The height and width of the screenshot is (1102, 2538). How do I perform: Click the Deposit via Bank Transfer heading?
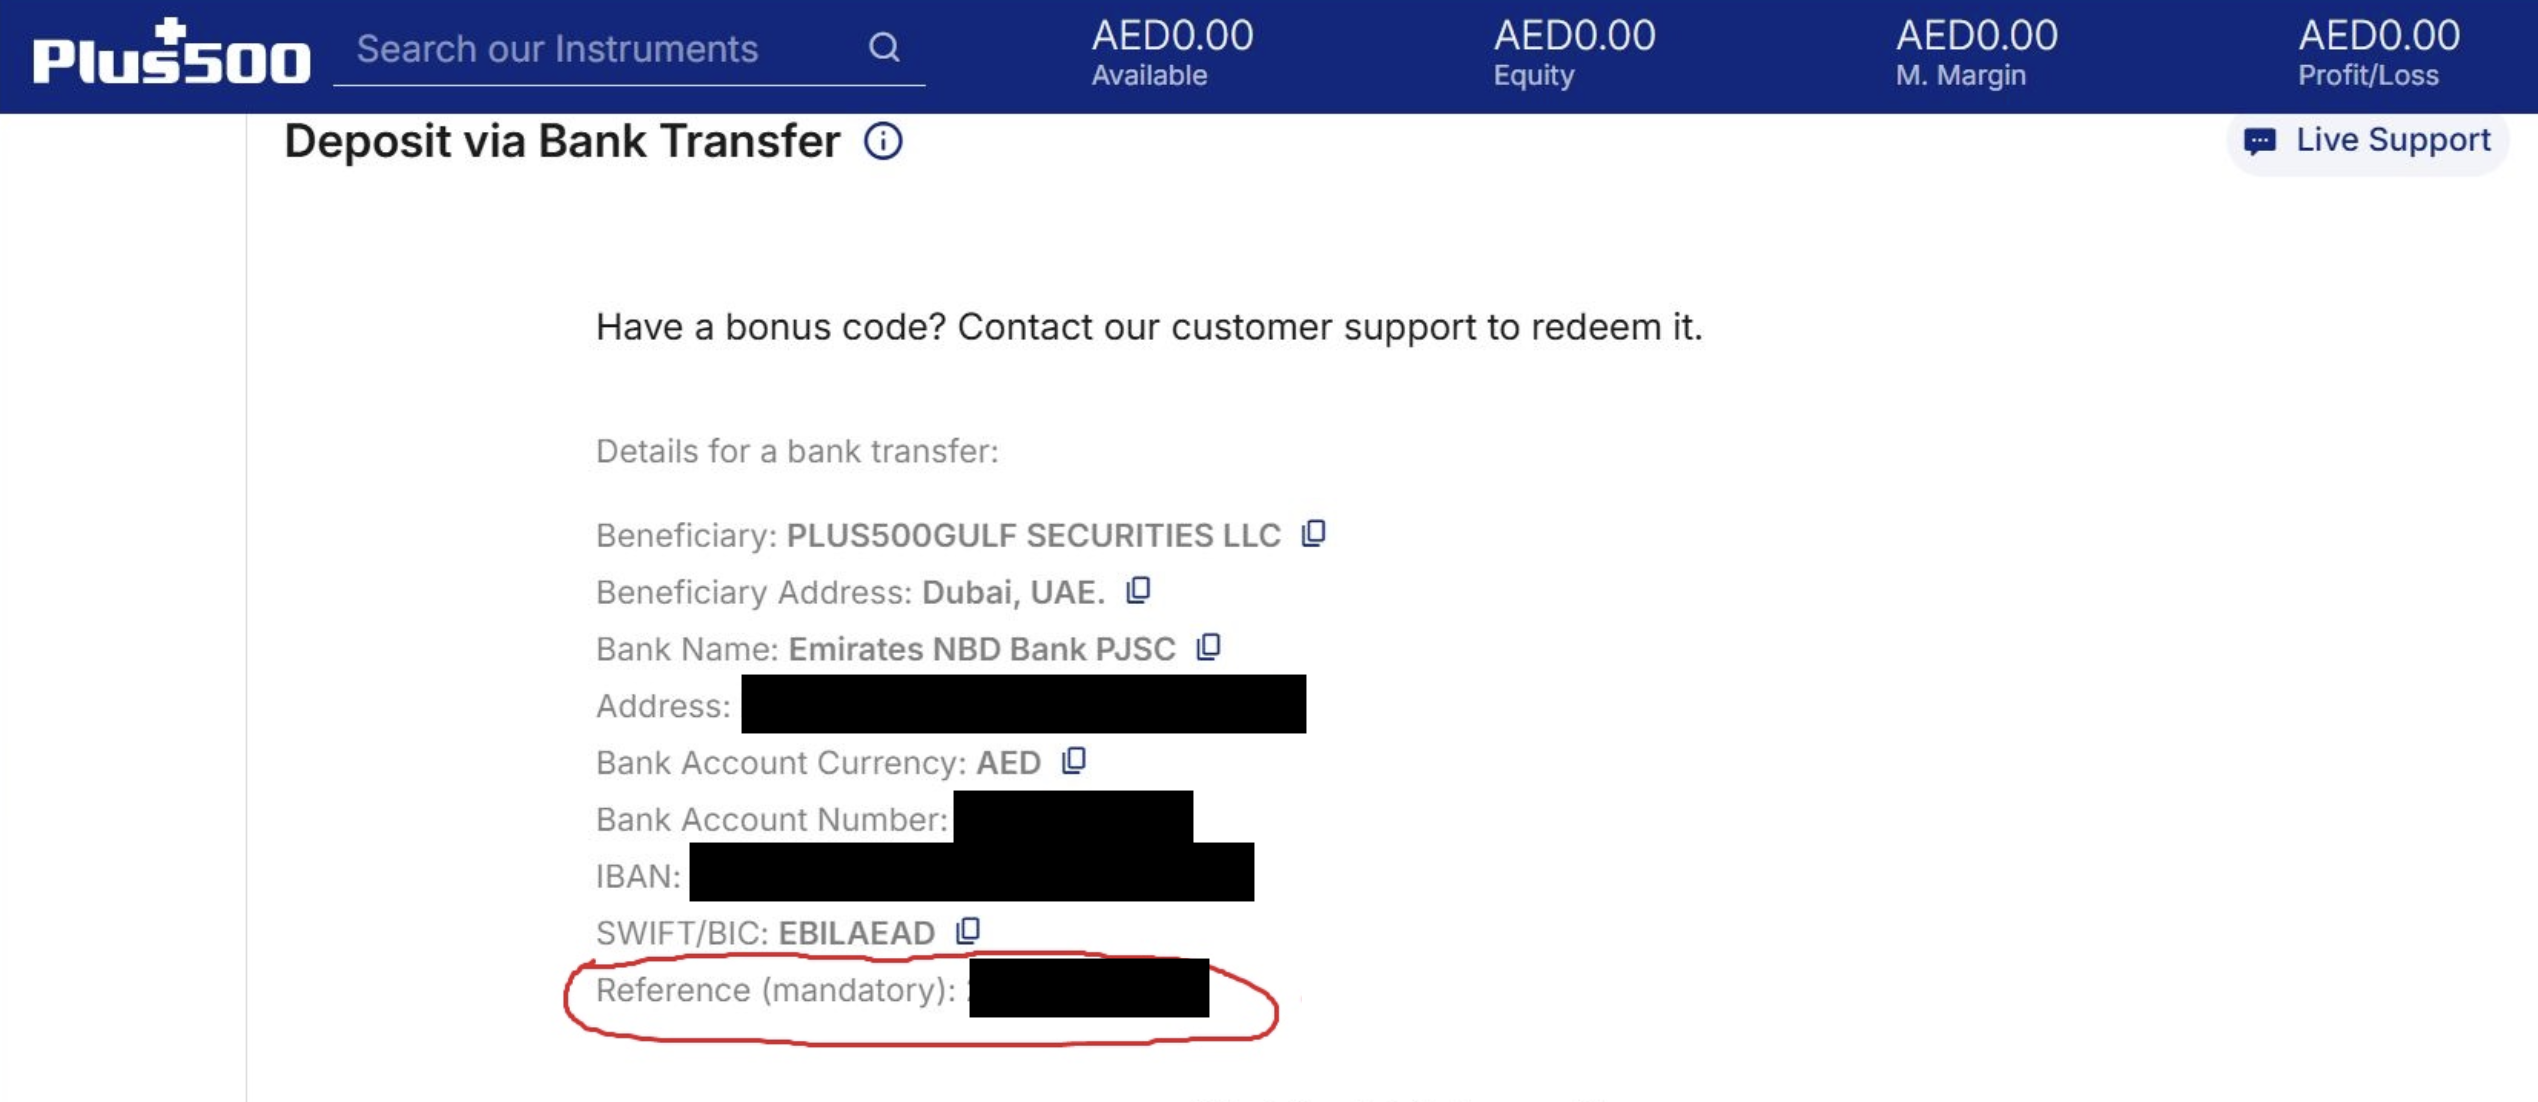[x=562, y=141]
